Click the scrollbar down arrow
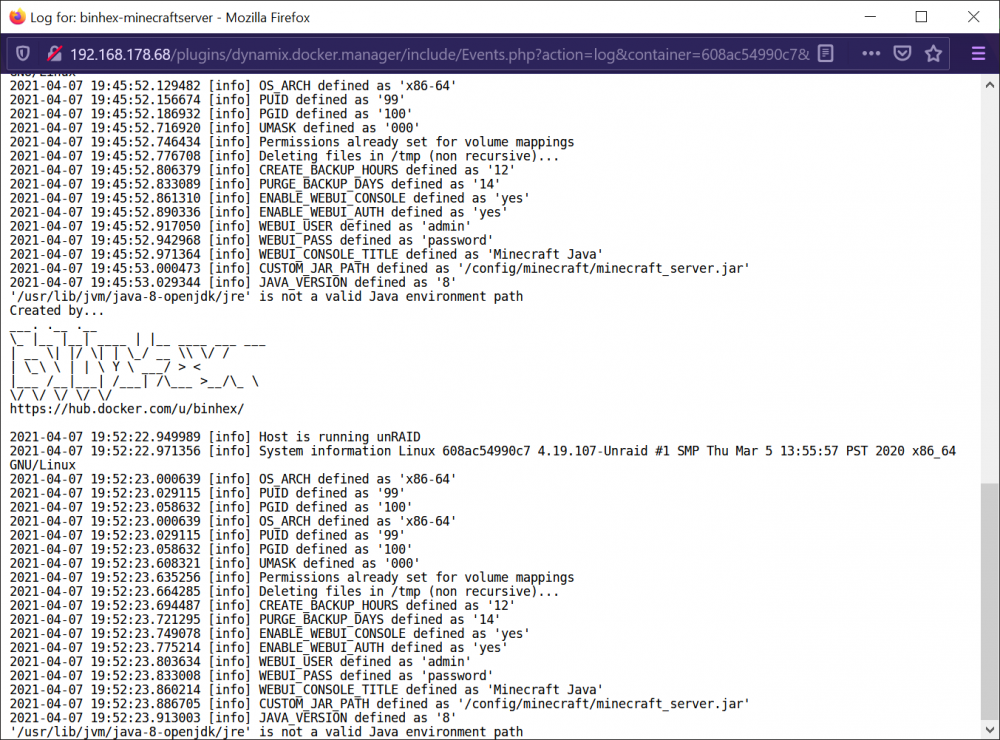This screenshot has height=740, width=1000. tap(990, 730)
